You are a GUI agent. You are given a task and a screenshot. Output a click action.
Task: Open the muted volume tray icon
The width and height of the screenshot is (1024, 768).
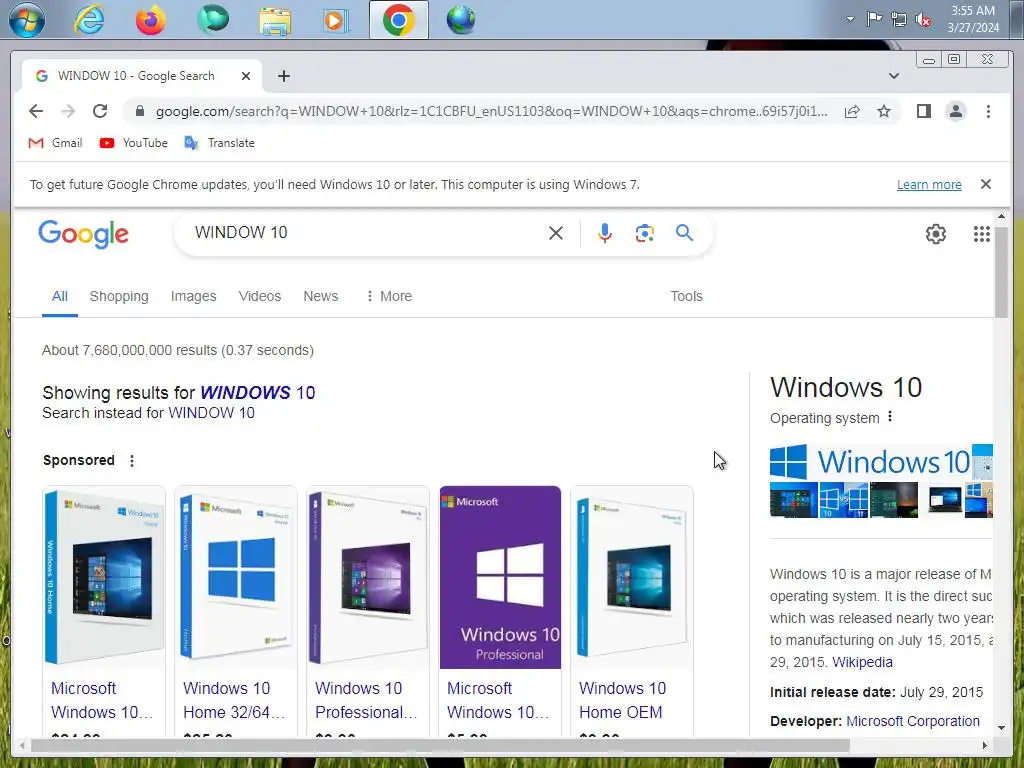[x=923, y=20]
